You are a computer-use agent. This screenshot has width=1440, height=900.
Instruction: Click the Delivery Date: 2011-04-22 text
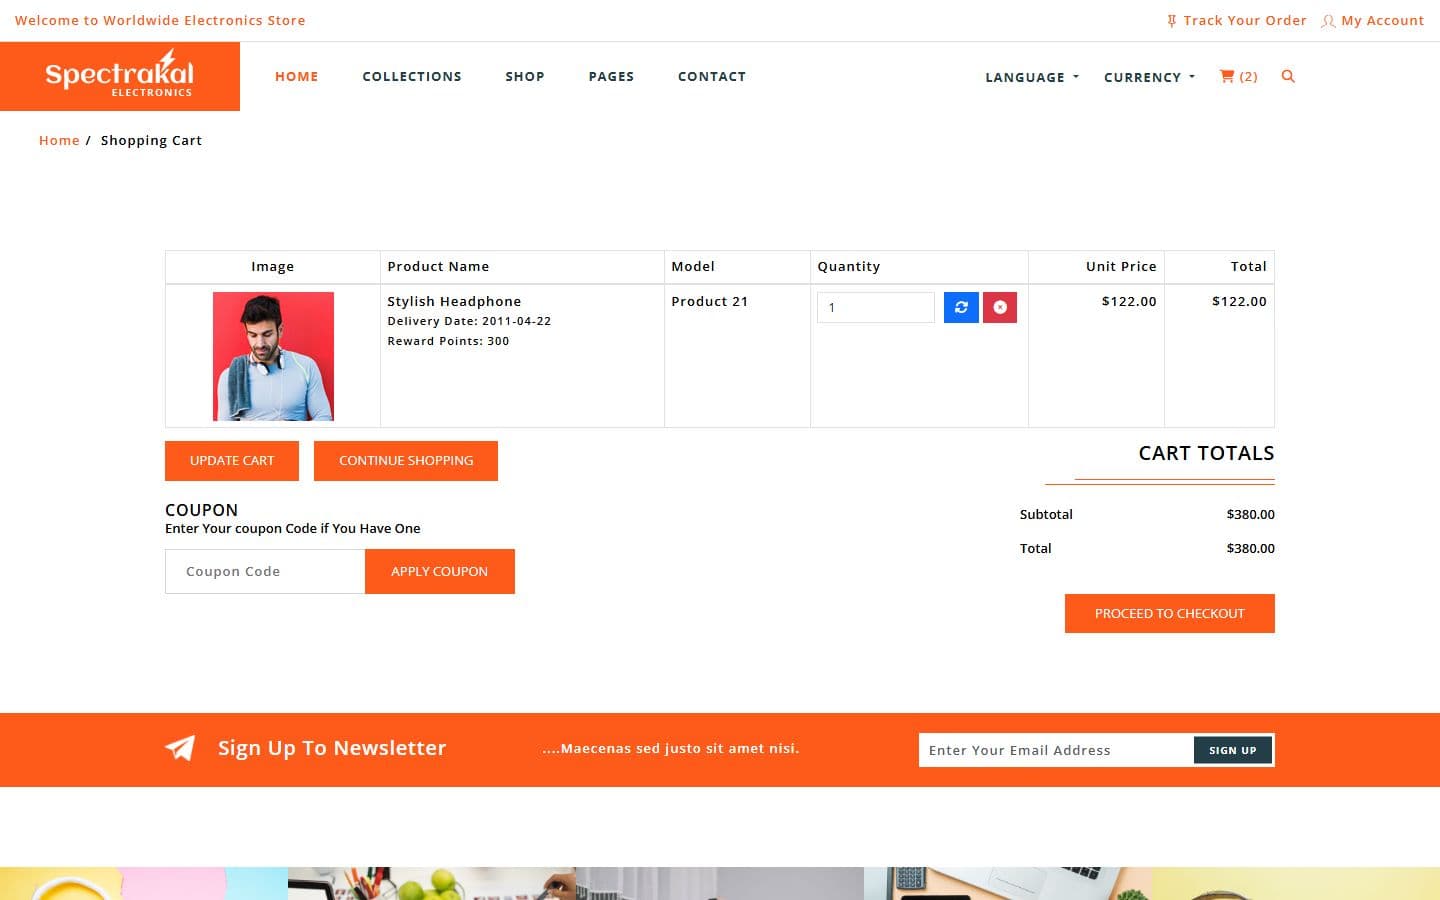click(469, 321)
